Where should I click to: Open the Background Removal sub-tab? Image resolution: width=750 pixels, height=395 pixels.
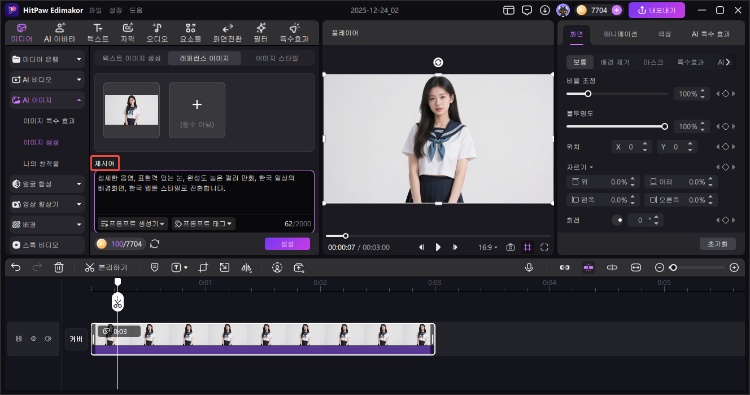pos(615,62)
